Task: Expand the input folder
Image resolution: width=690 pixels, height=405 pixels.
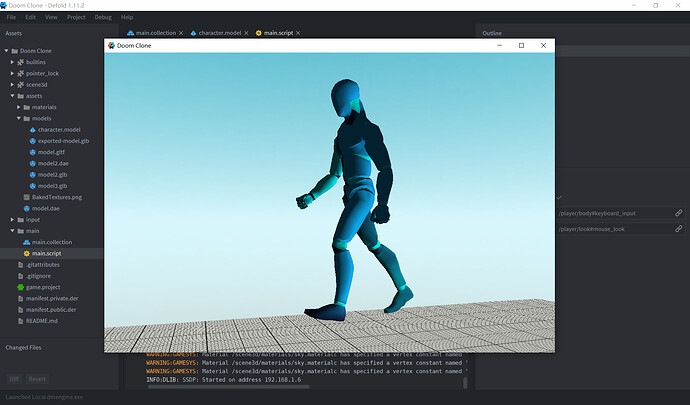Action: click(12, 219)
